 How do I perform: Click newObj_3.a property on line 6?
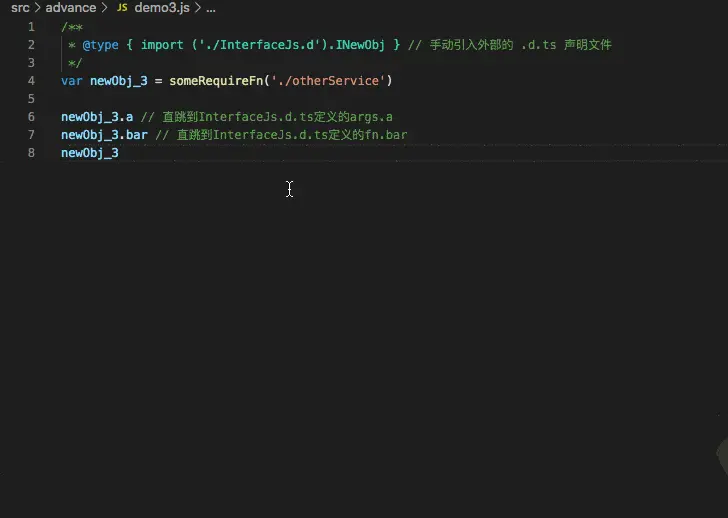97,117
